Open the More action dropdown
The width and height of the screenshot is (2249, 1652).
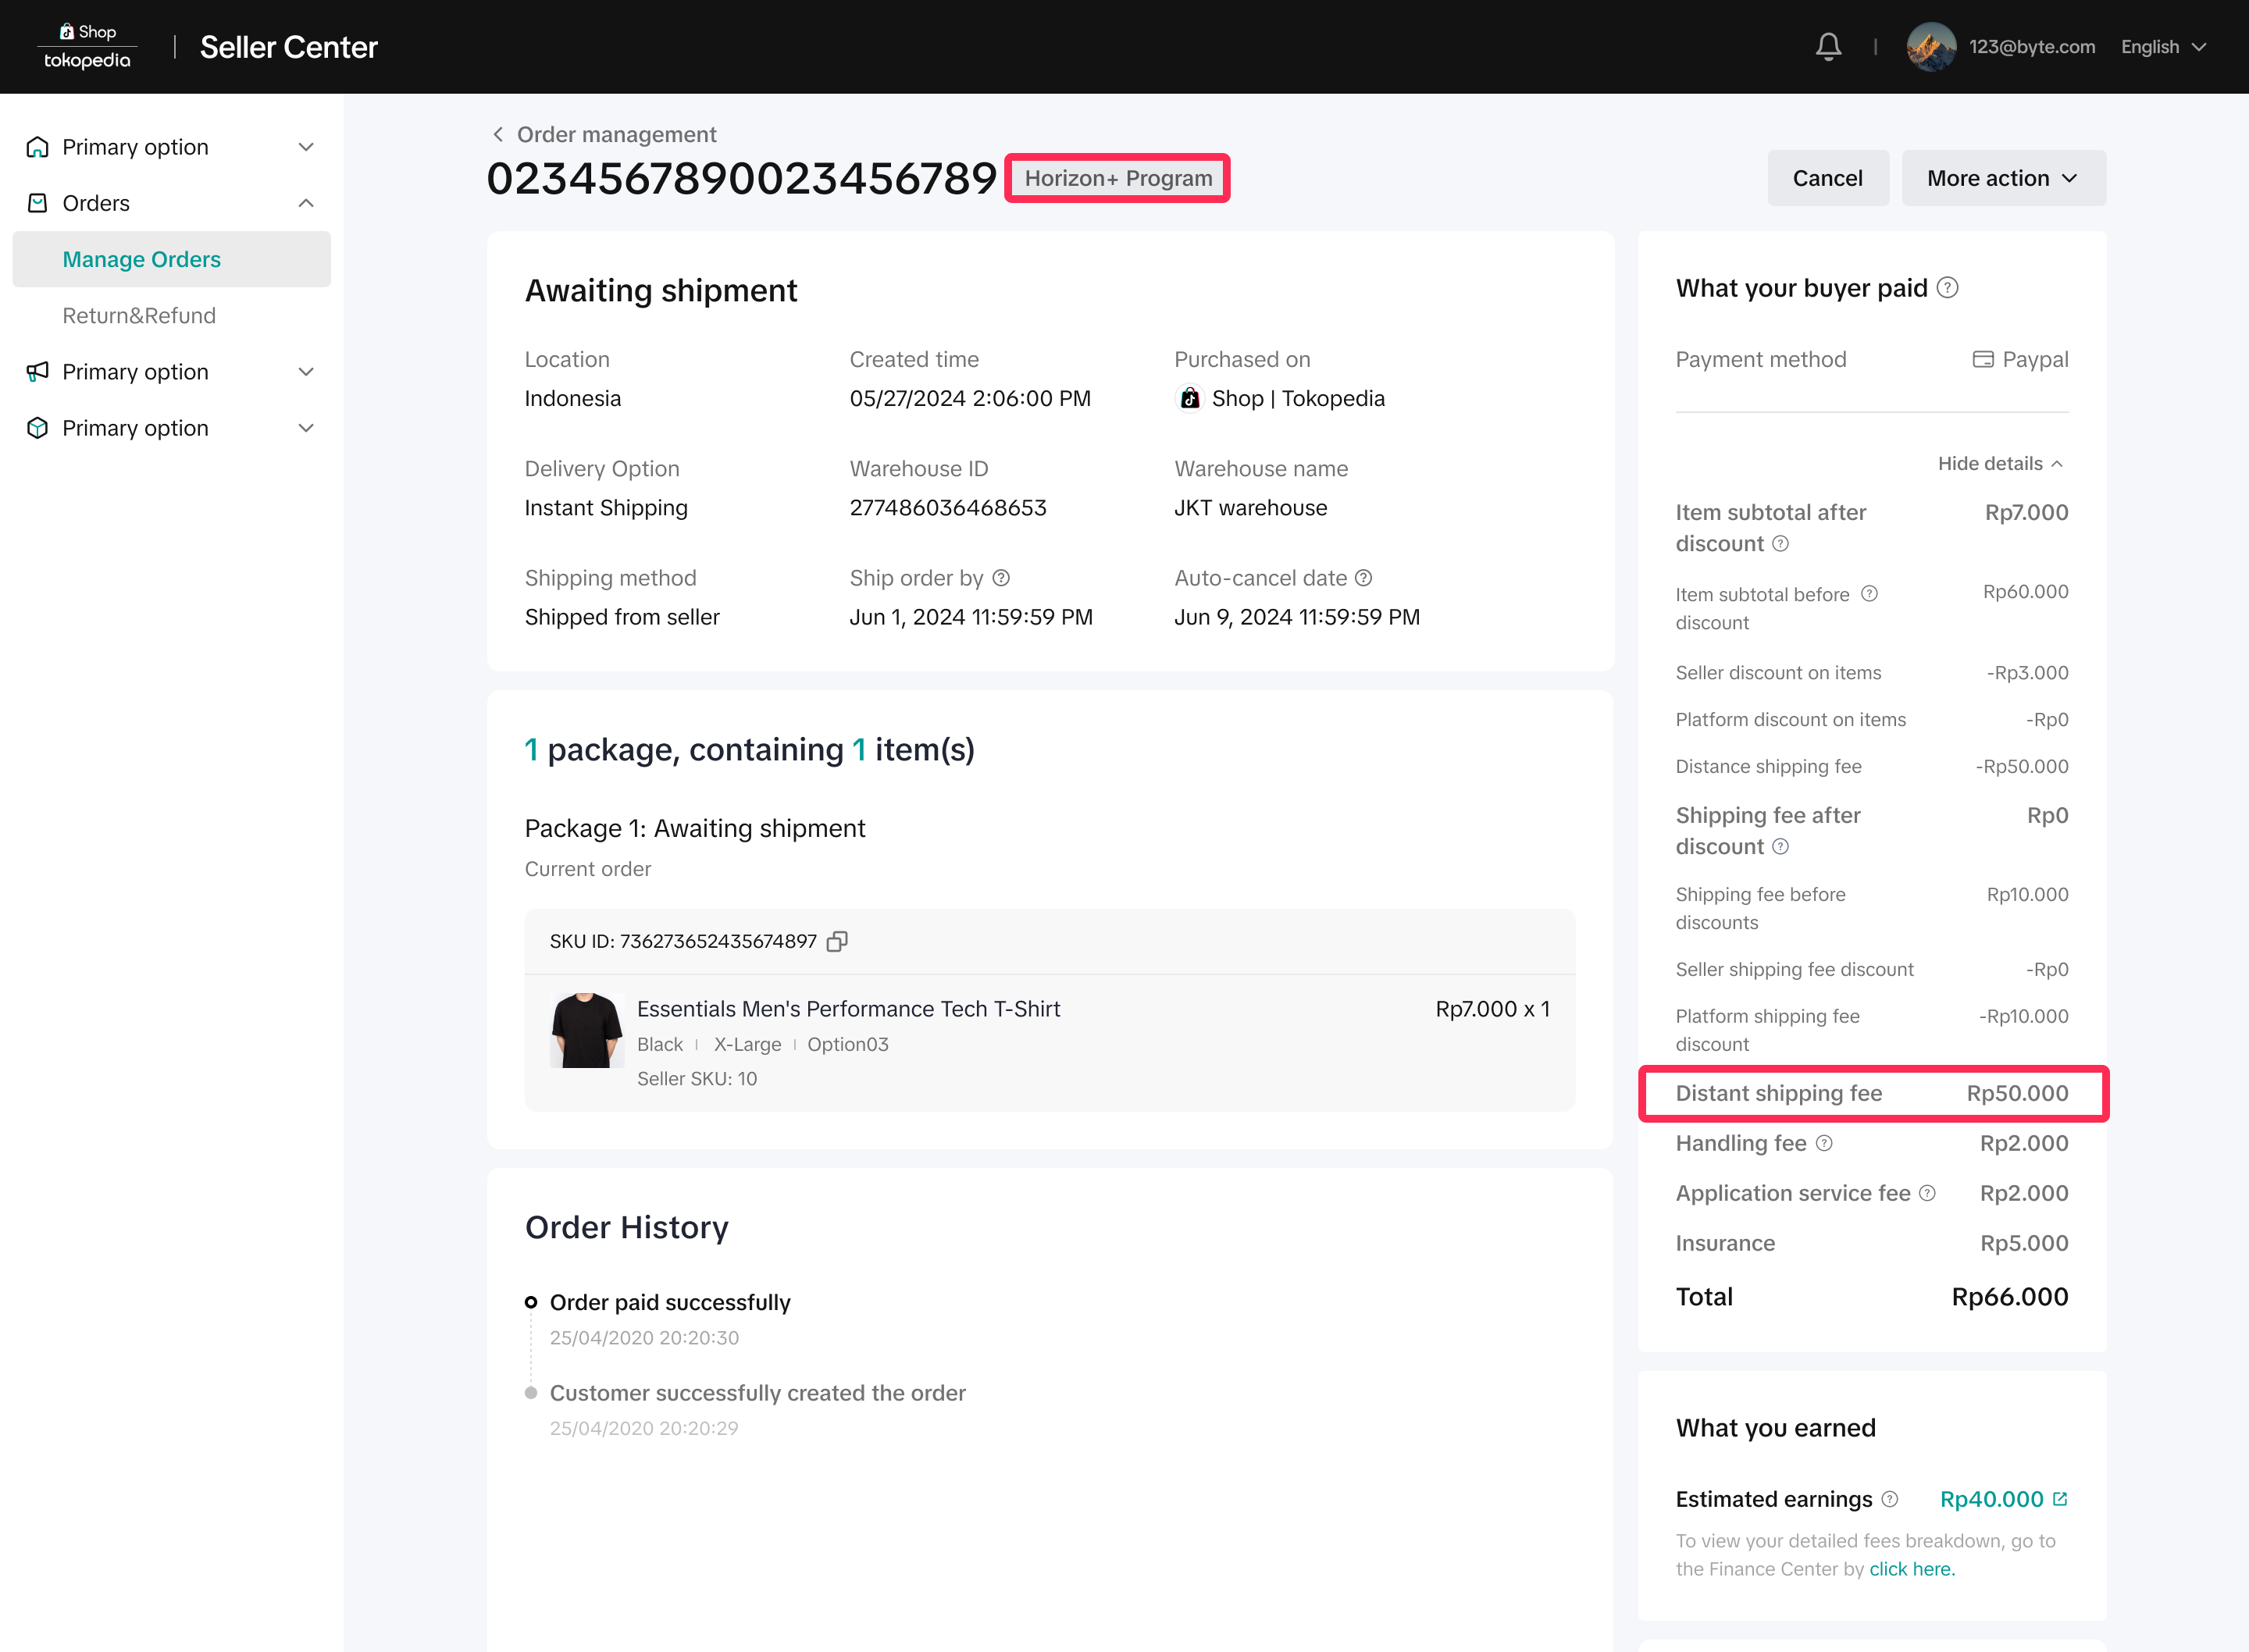tap(2003, 178)
